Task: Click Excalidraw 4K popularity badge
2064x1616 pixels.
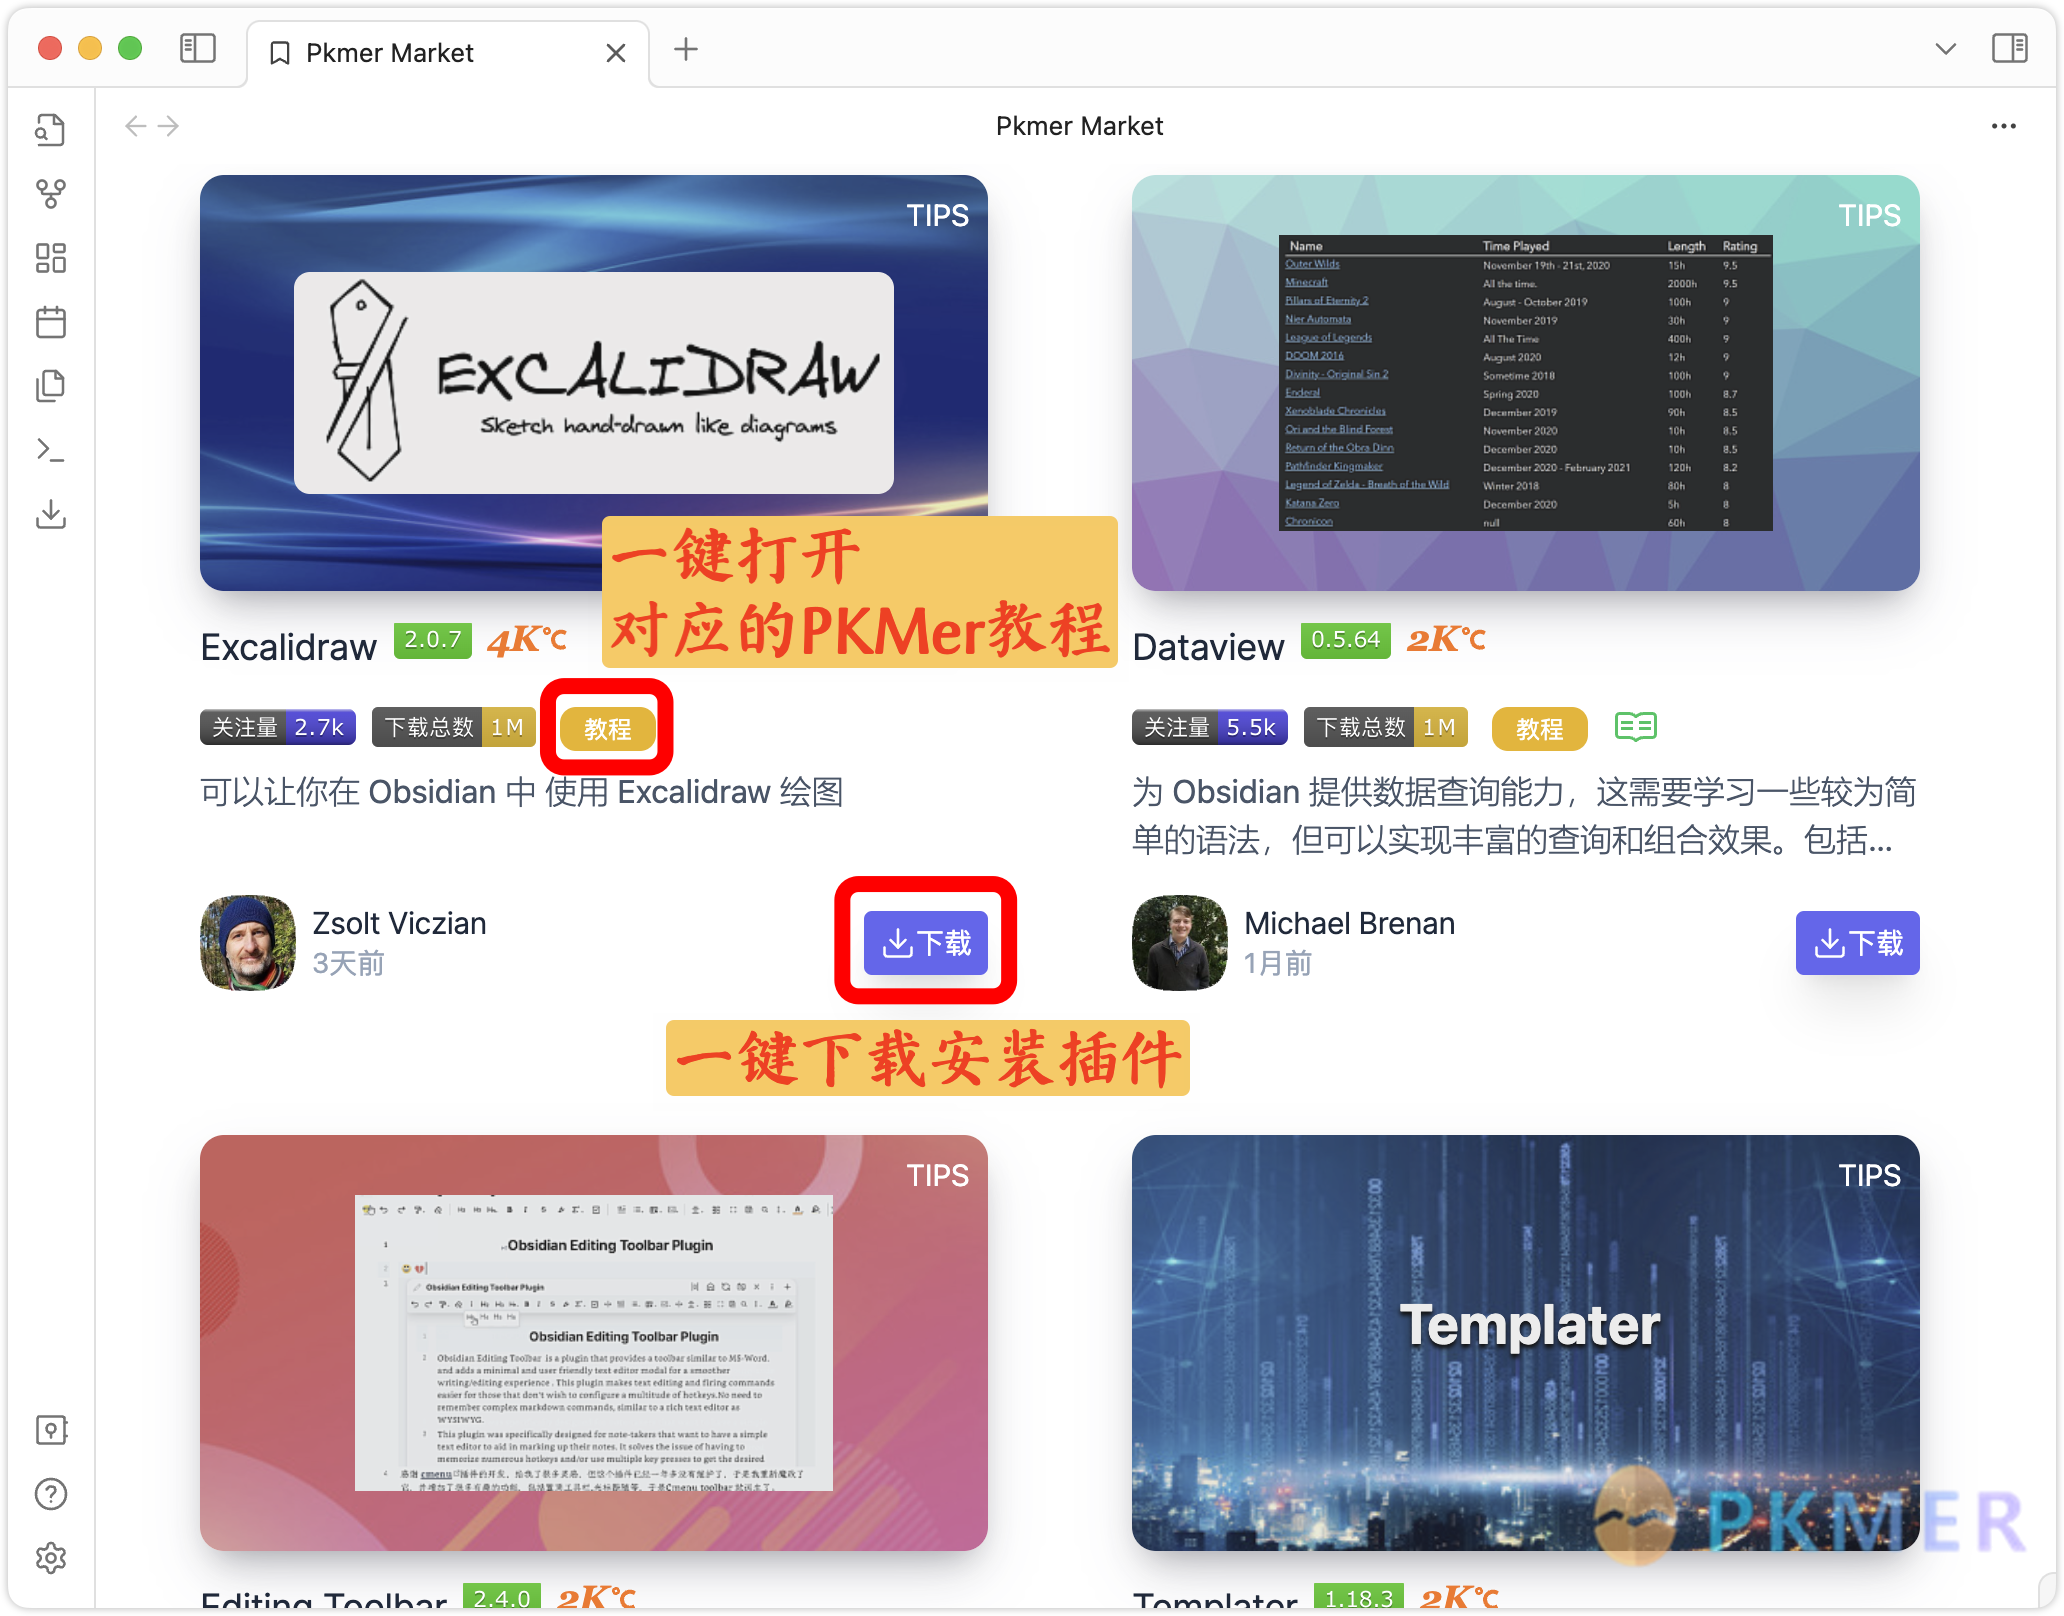Action: (x=527, y=639)
